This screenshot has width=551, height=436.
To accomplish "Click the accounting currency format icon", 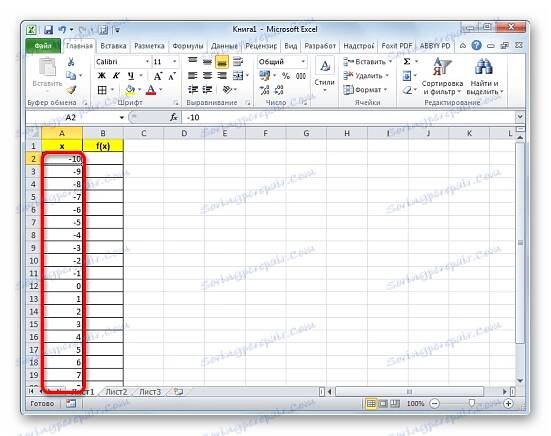I will (265, 76).
